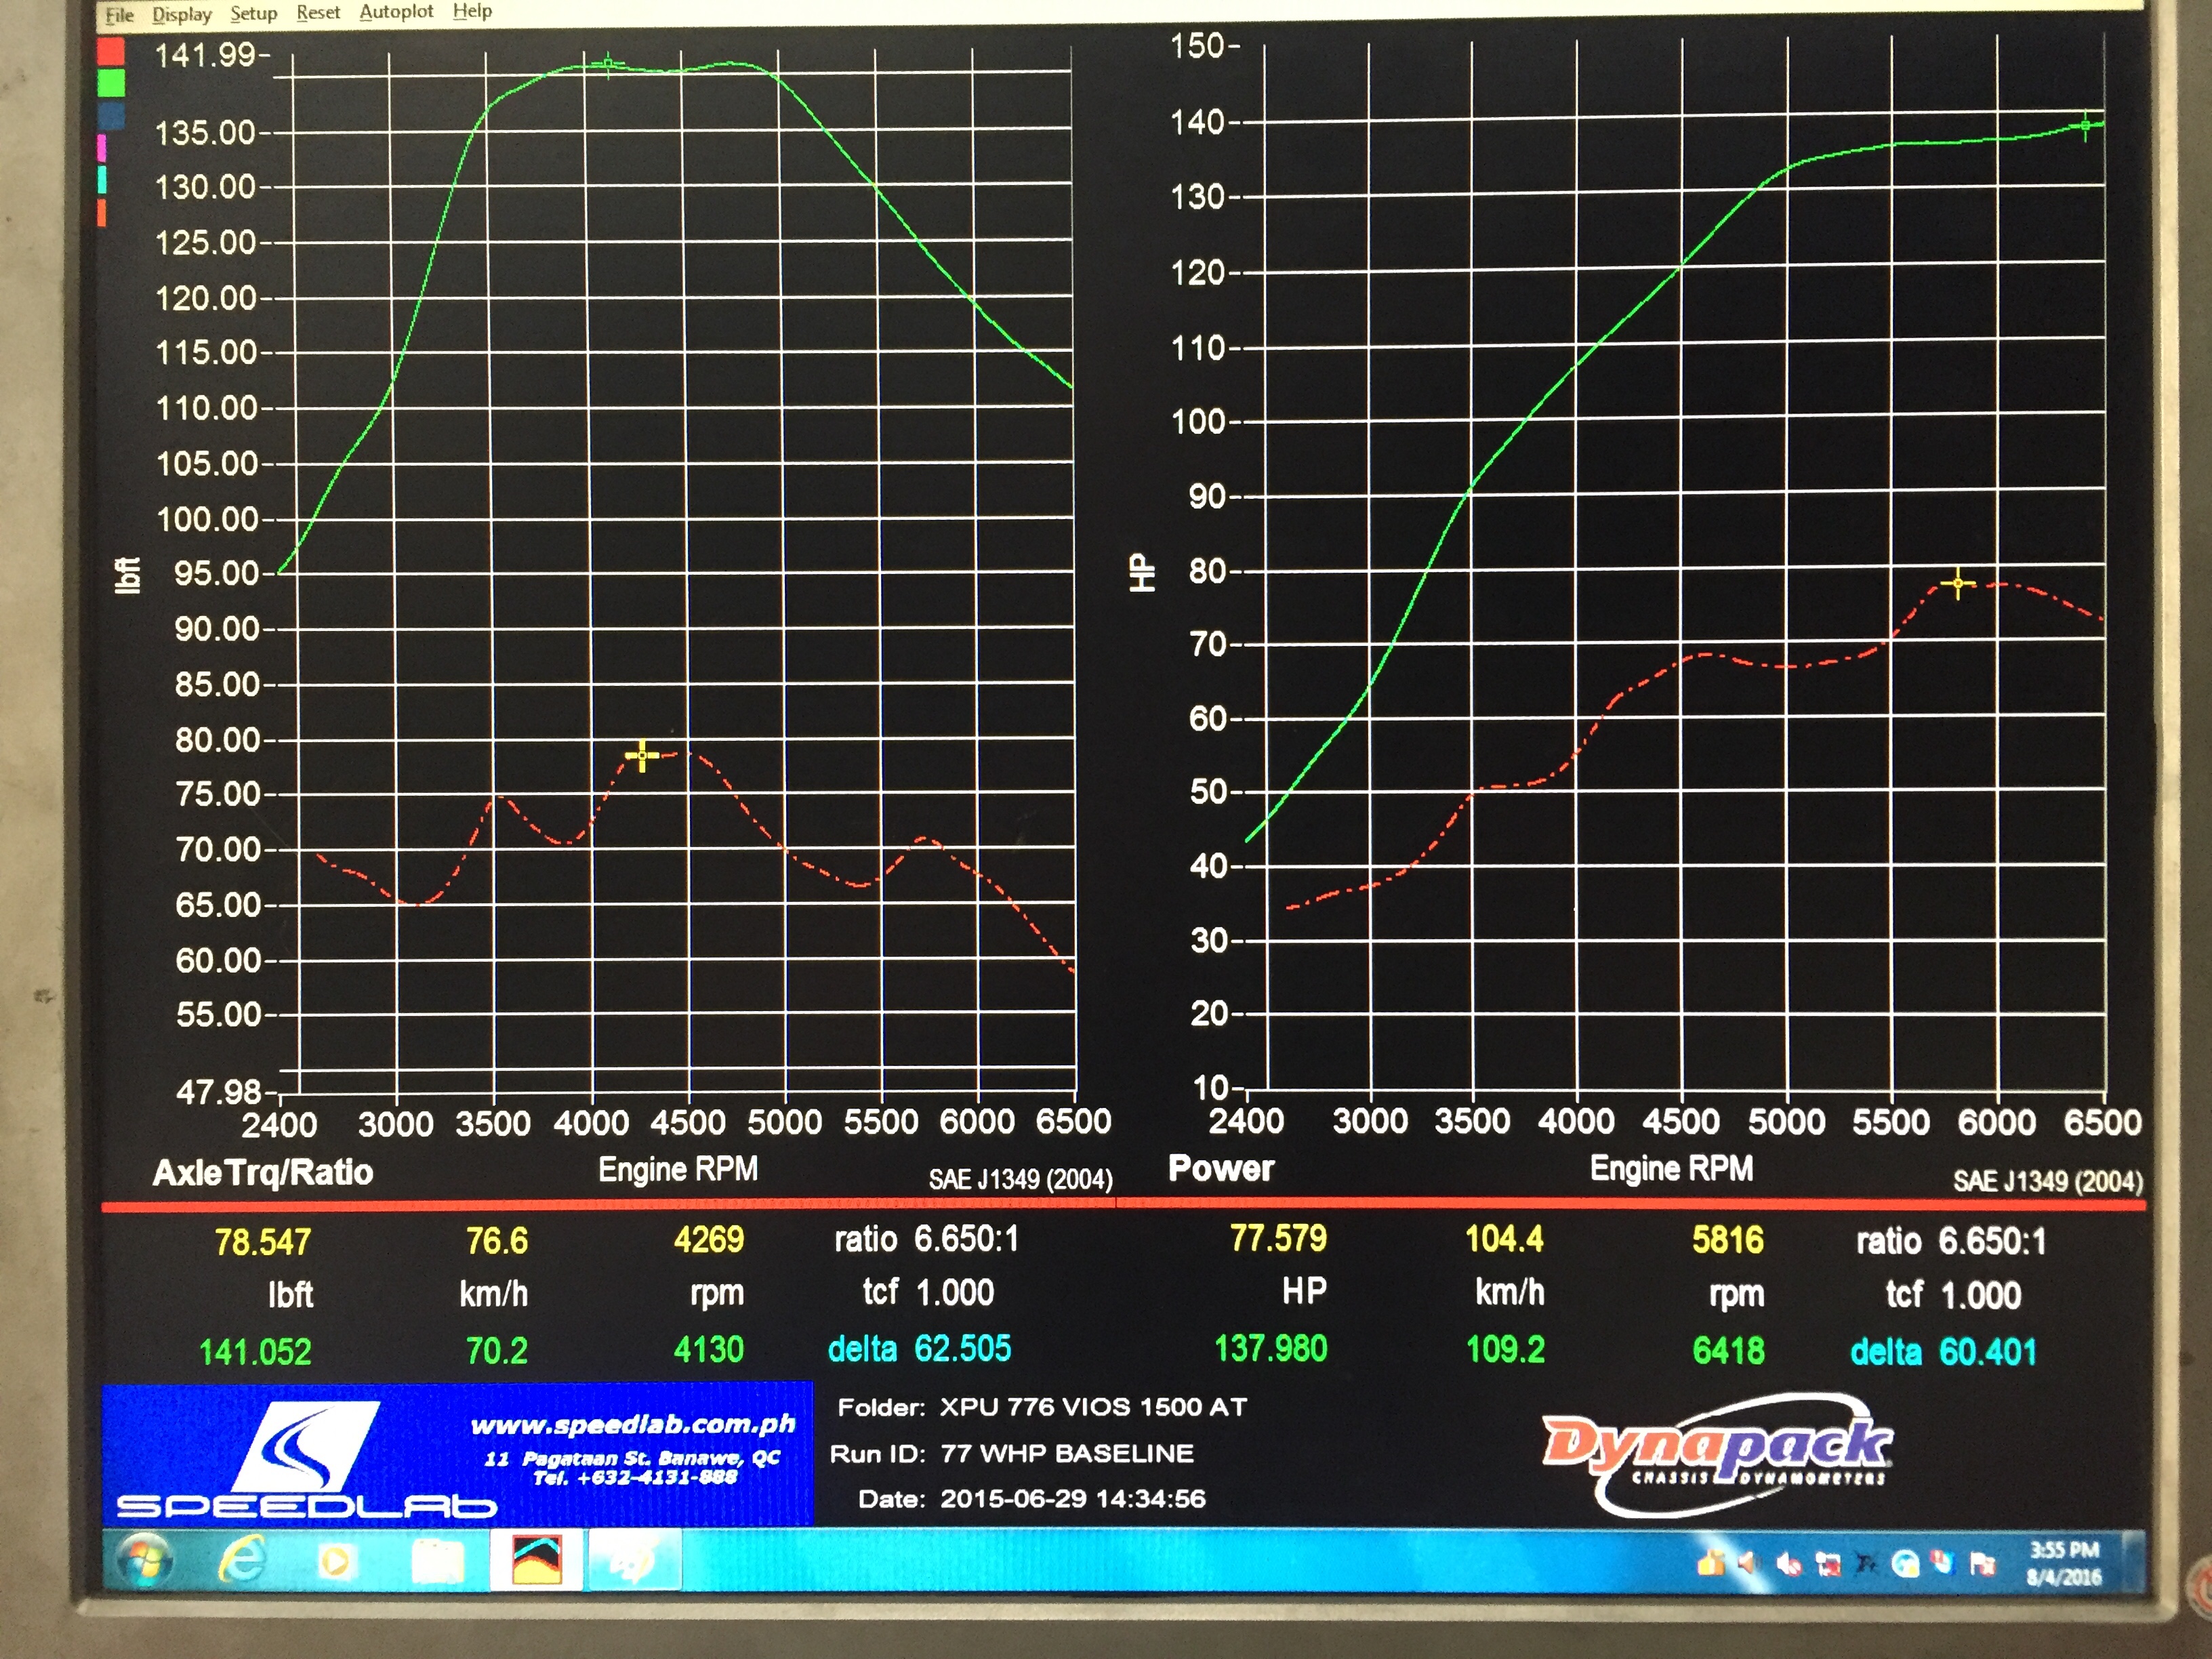Select the dark blue run swatch

(x=111, y=115)
